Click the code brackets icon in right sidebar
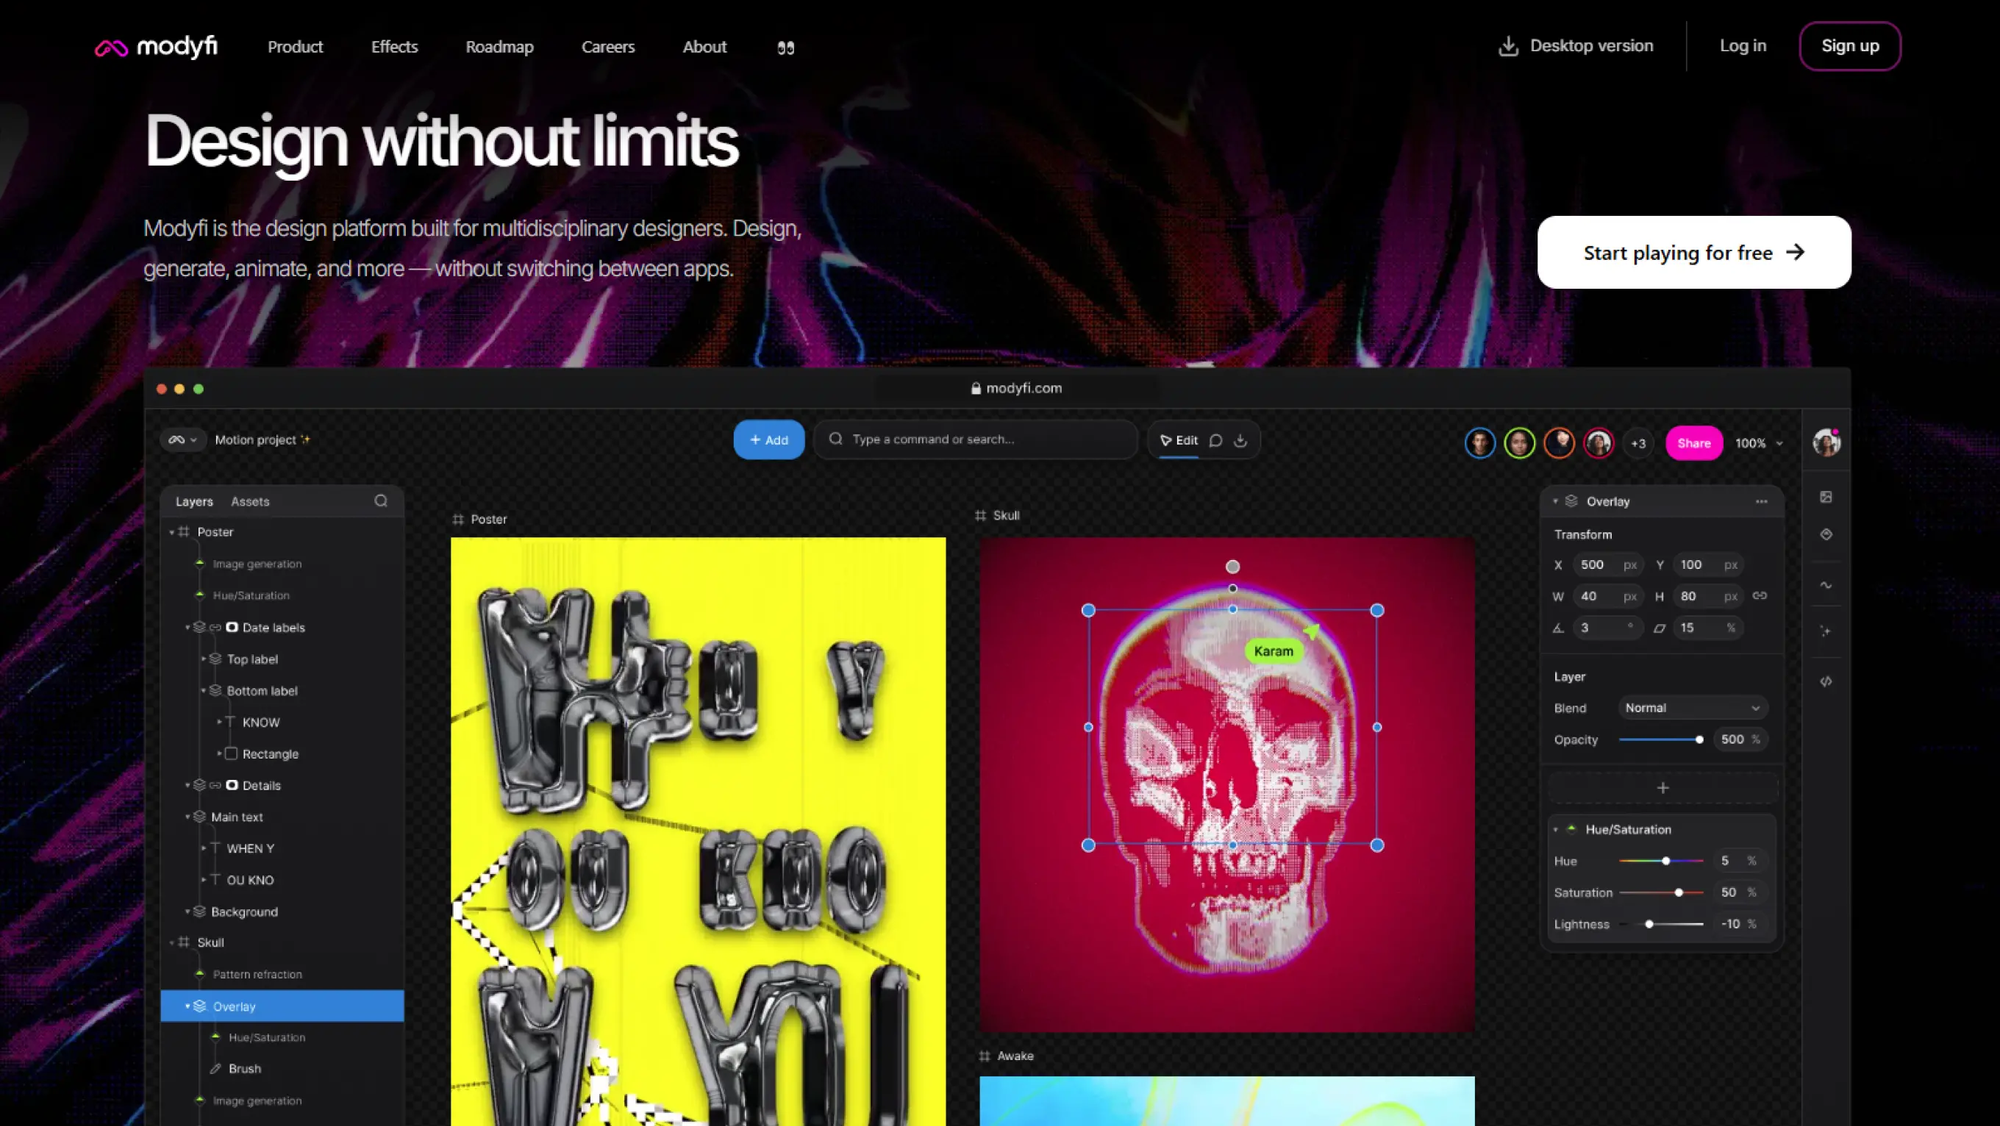 click(x=1826, y=681)
